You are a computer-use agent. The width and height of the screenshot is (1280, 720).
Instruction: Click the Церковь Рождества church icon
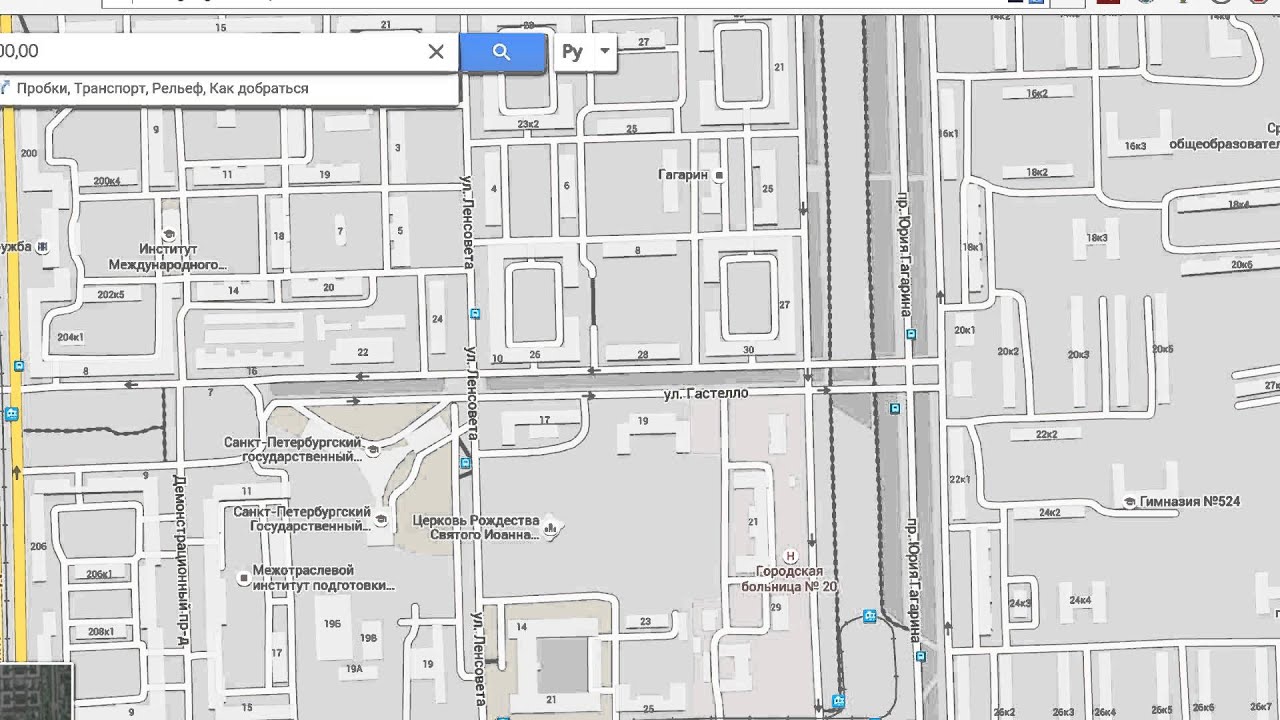pos(550,526)
